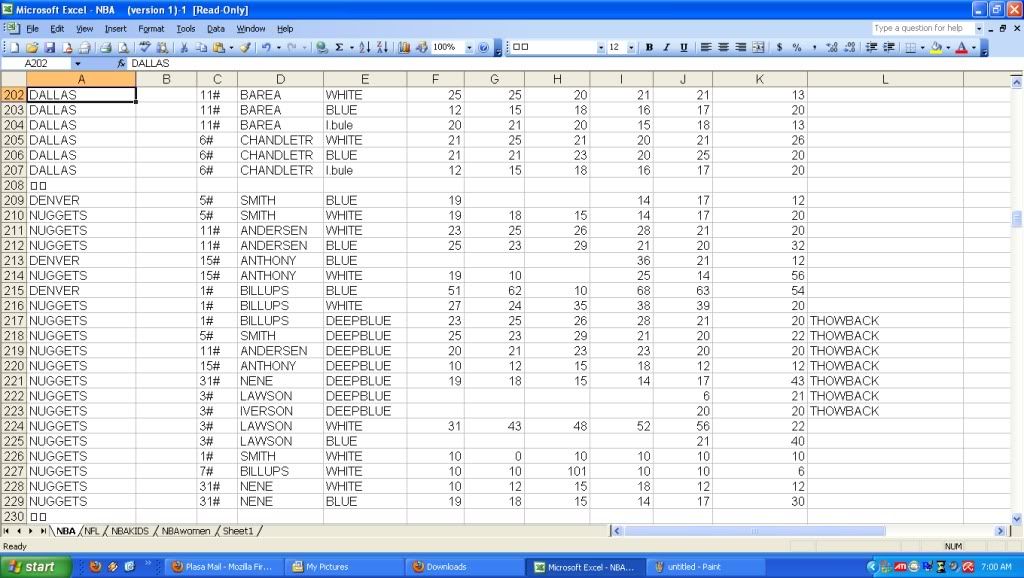Switch to the NFL sheet tab
Screen dimensions: 1024x578
pos(91,531)
